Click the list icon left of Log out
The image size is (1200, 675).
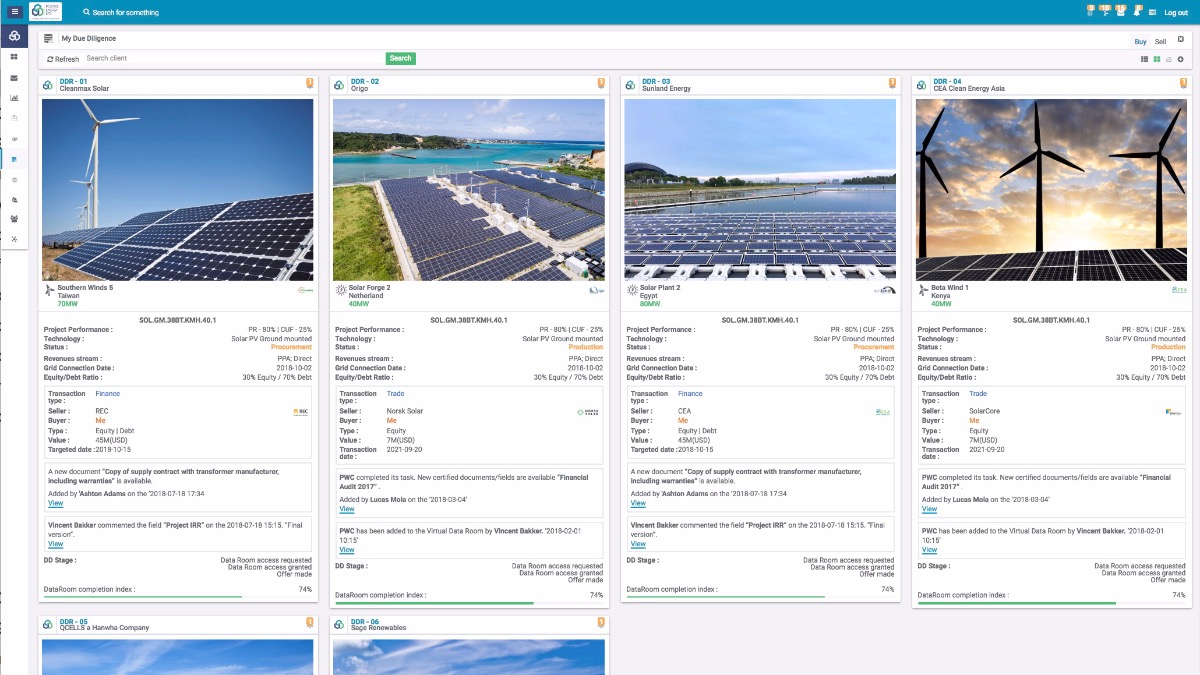(x=1153, y=12)
